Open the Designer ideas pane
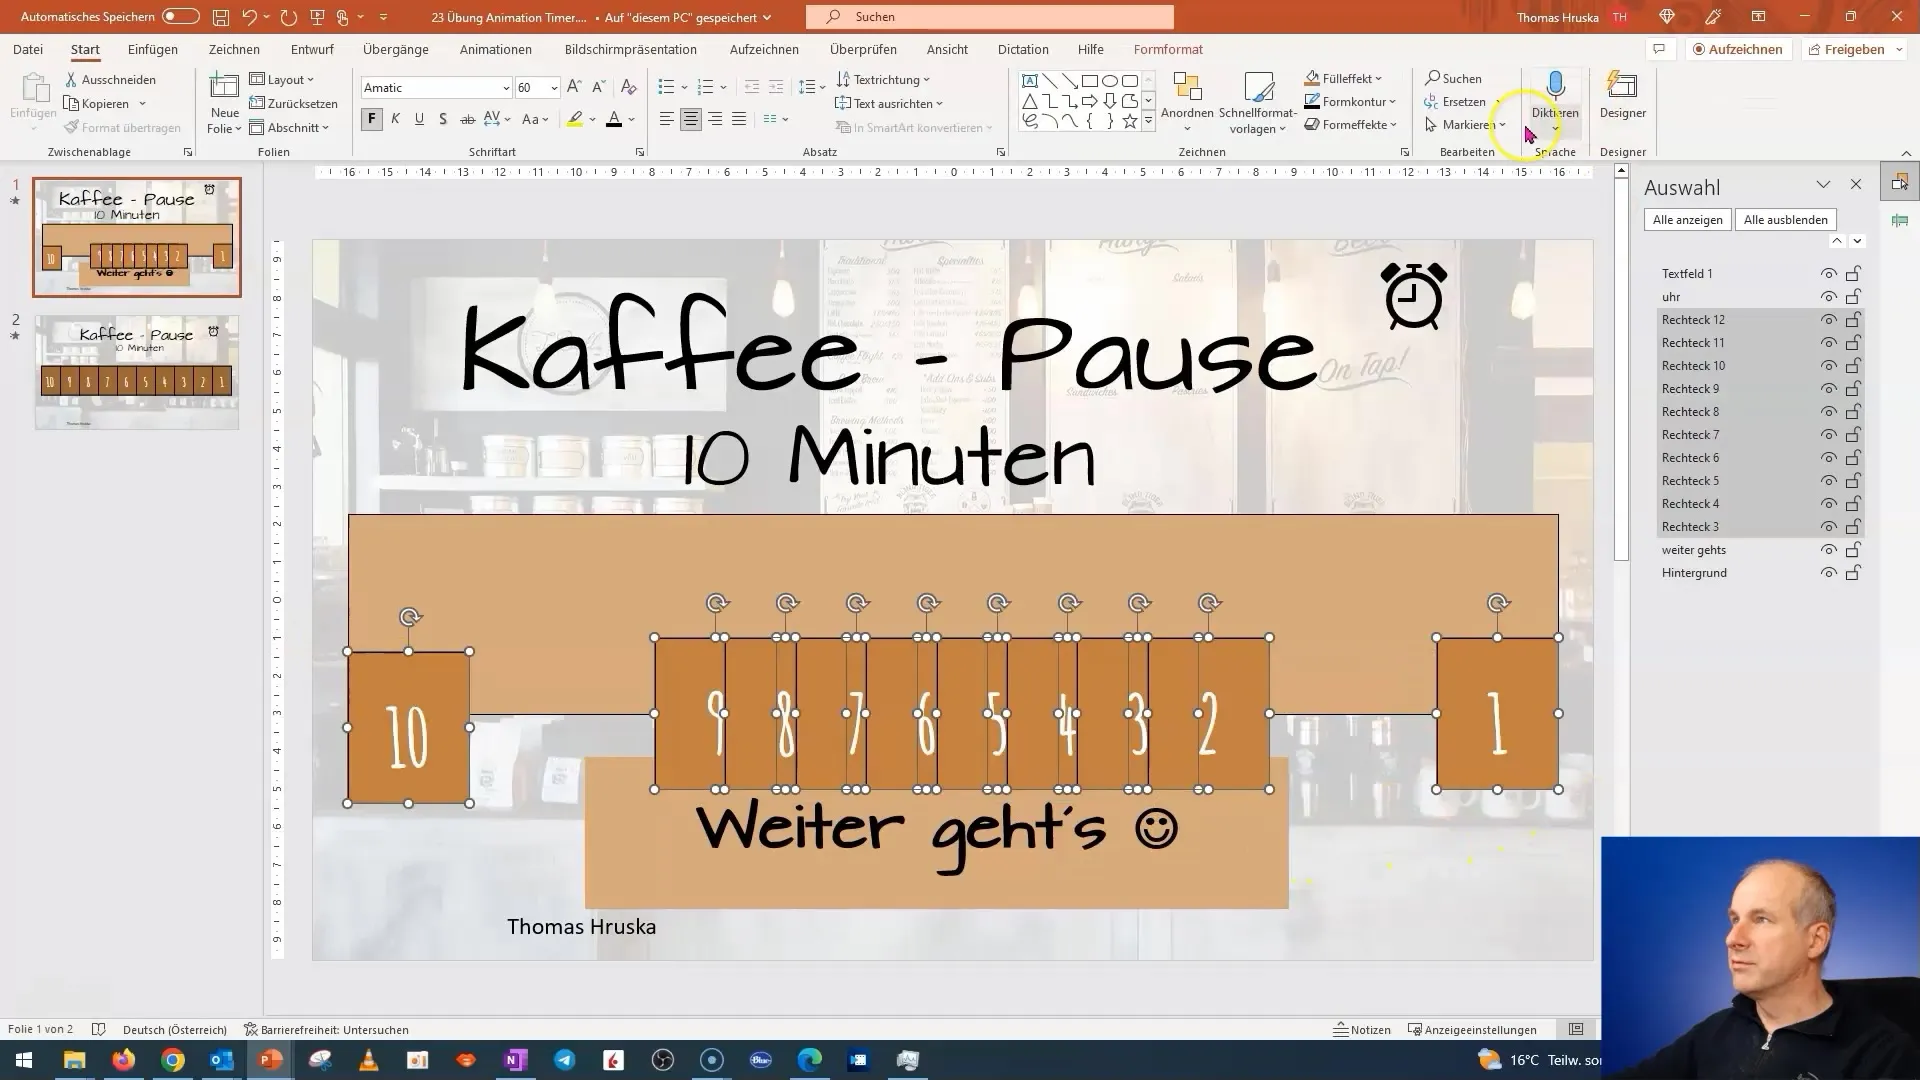Screen dimensions: 1920x1080 pos(1622,96)
